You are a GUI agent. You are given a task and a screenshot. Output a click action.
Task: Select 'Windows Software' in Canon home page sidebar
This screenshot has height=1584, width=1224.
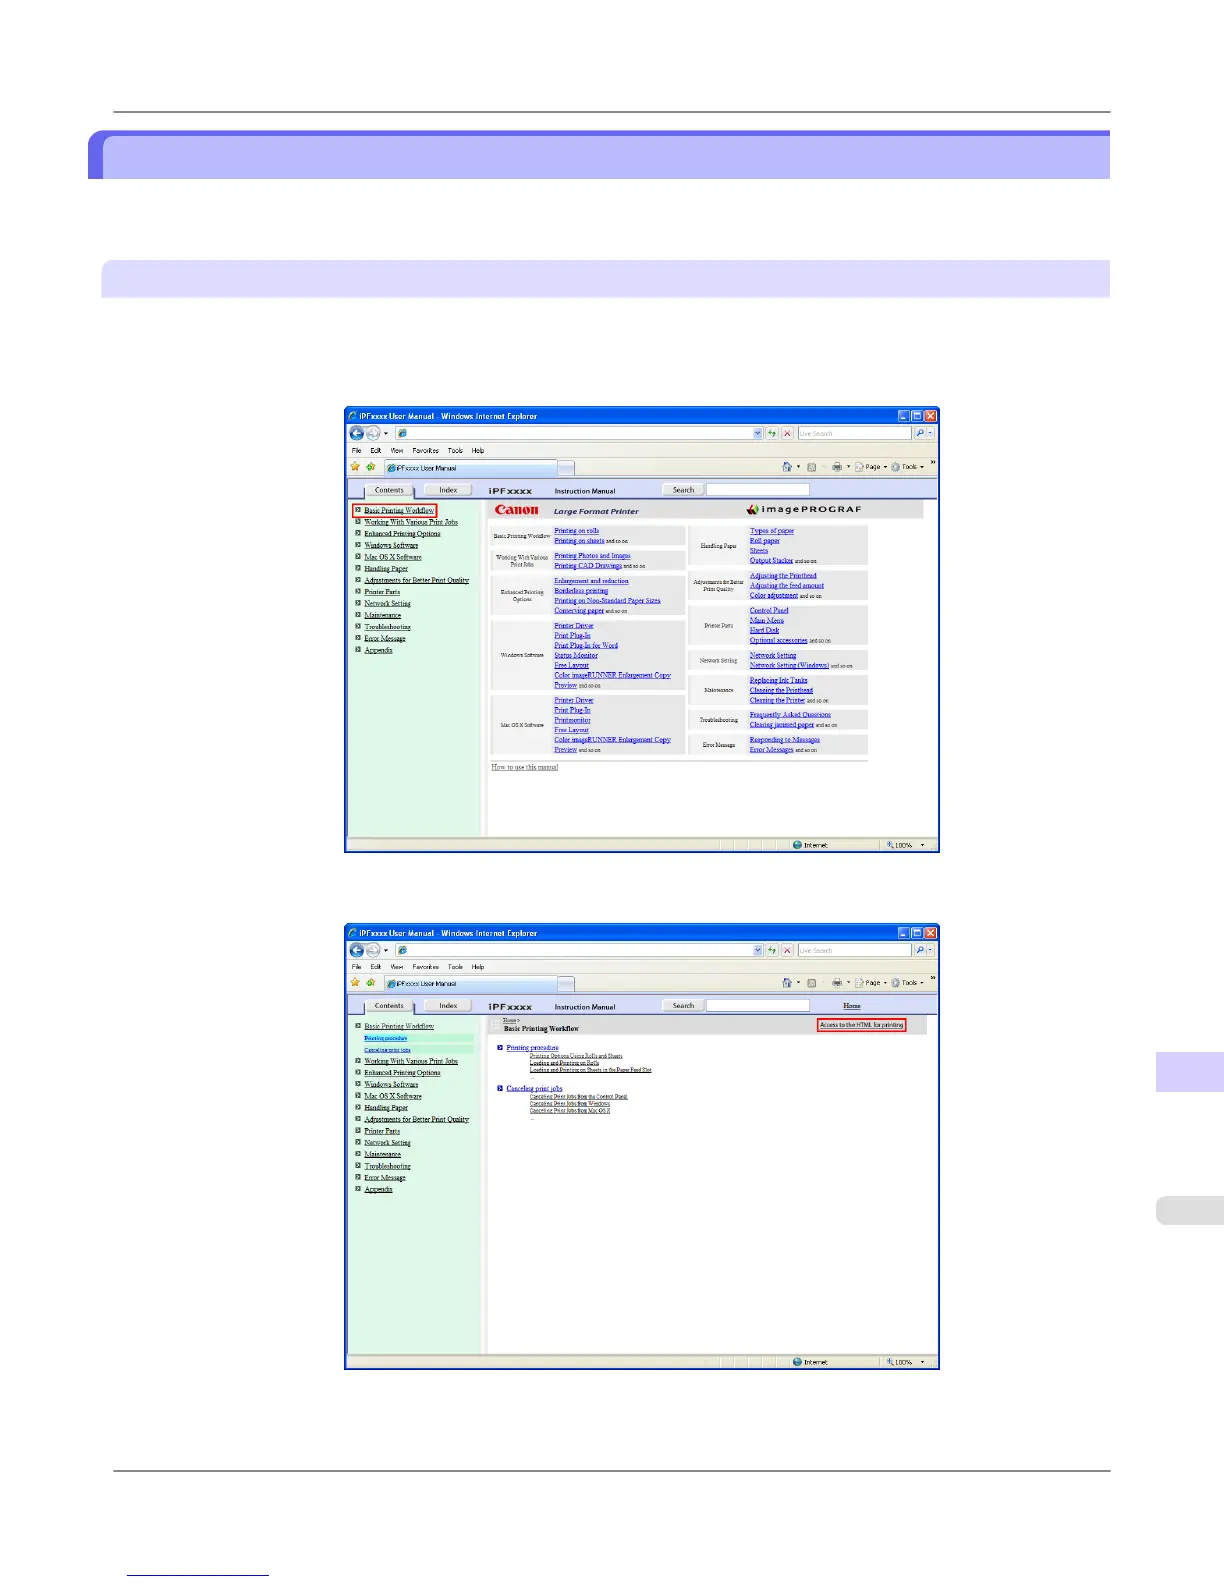click(391, 545)
